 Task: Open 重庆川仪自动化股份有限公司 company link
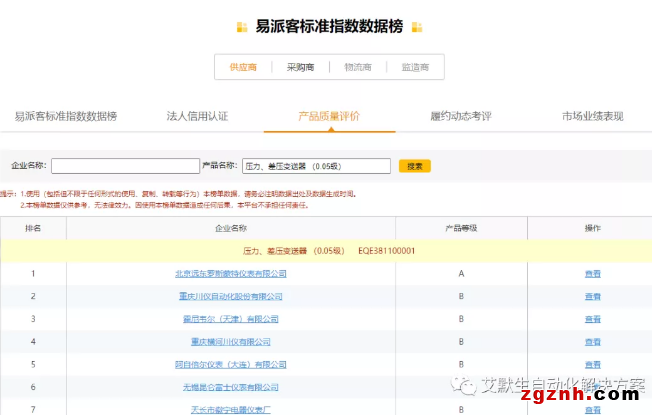[x=231, y=296]
